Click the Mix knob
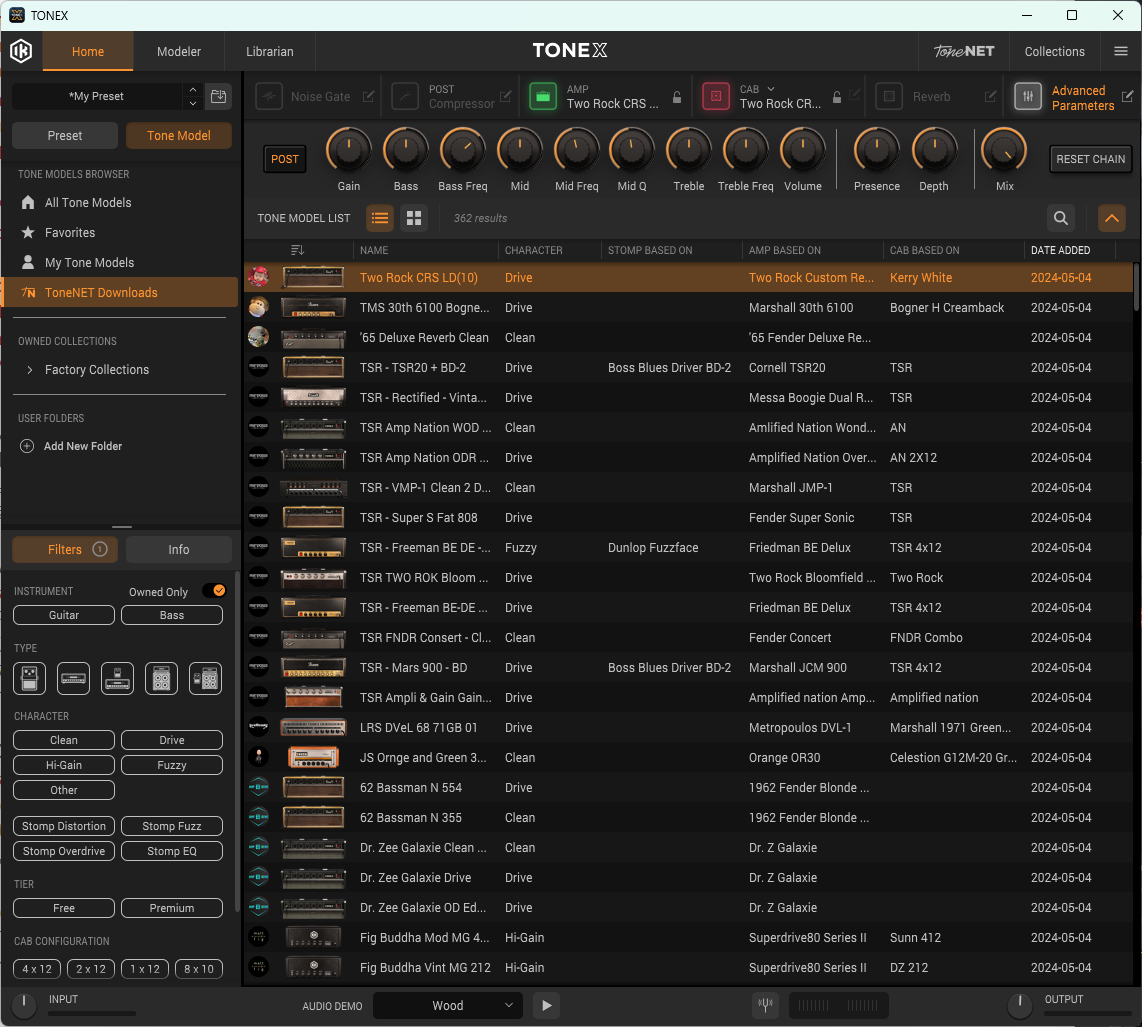This screenshot has width=1142, height=1027. (x=1004, y=151)
